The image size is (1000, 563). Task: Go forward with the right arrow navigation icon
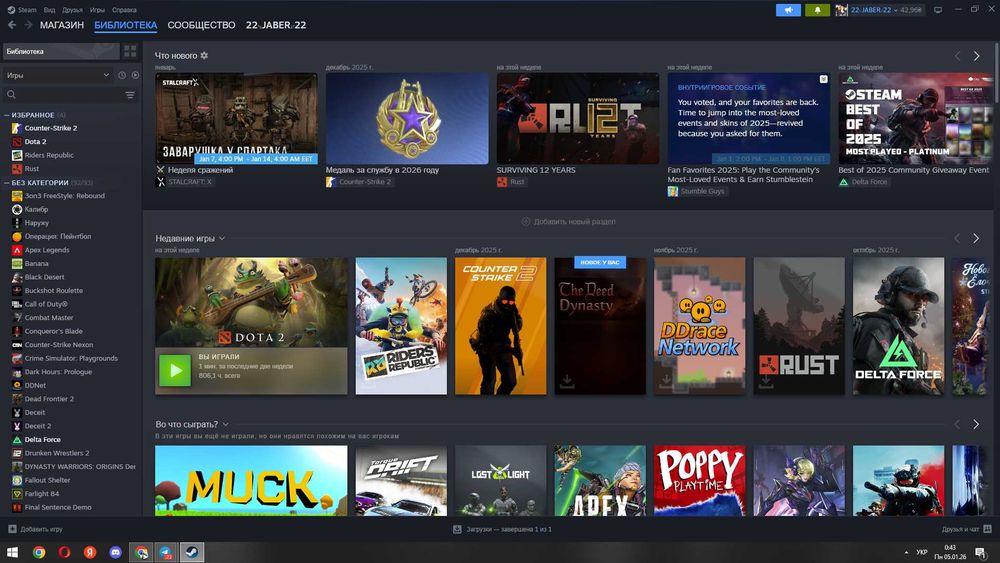[28, 25]
